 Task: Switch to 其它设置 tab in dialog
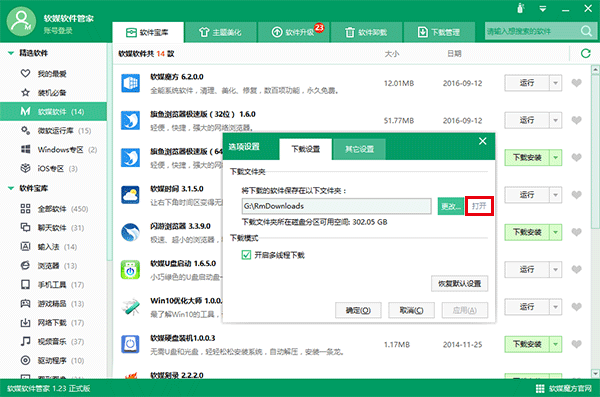coord(359,149)
